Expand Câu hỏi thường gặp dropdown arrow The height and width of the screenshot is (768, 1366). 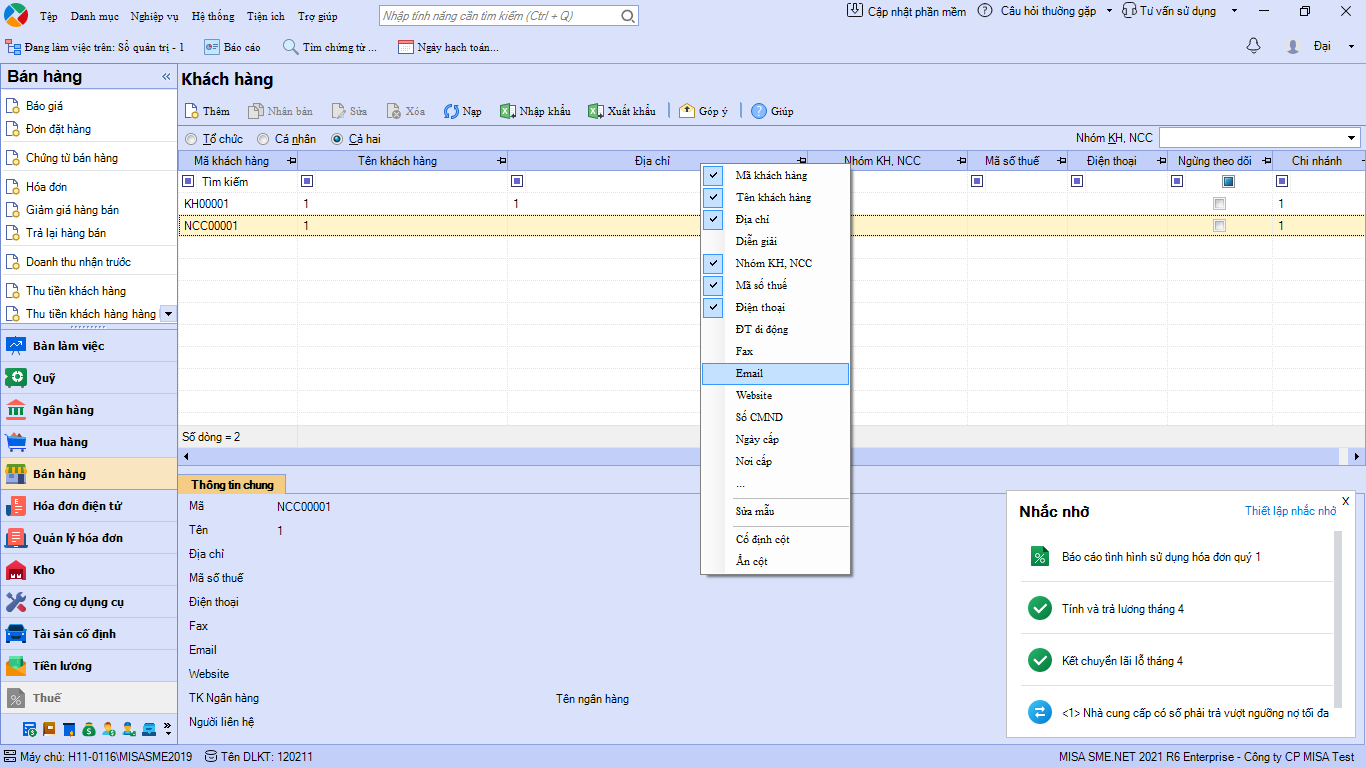coord(1109,11)
